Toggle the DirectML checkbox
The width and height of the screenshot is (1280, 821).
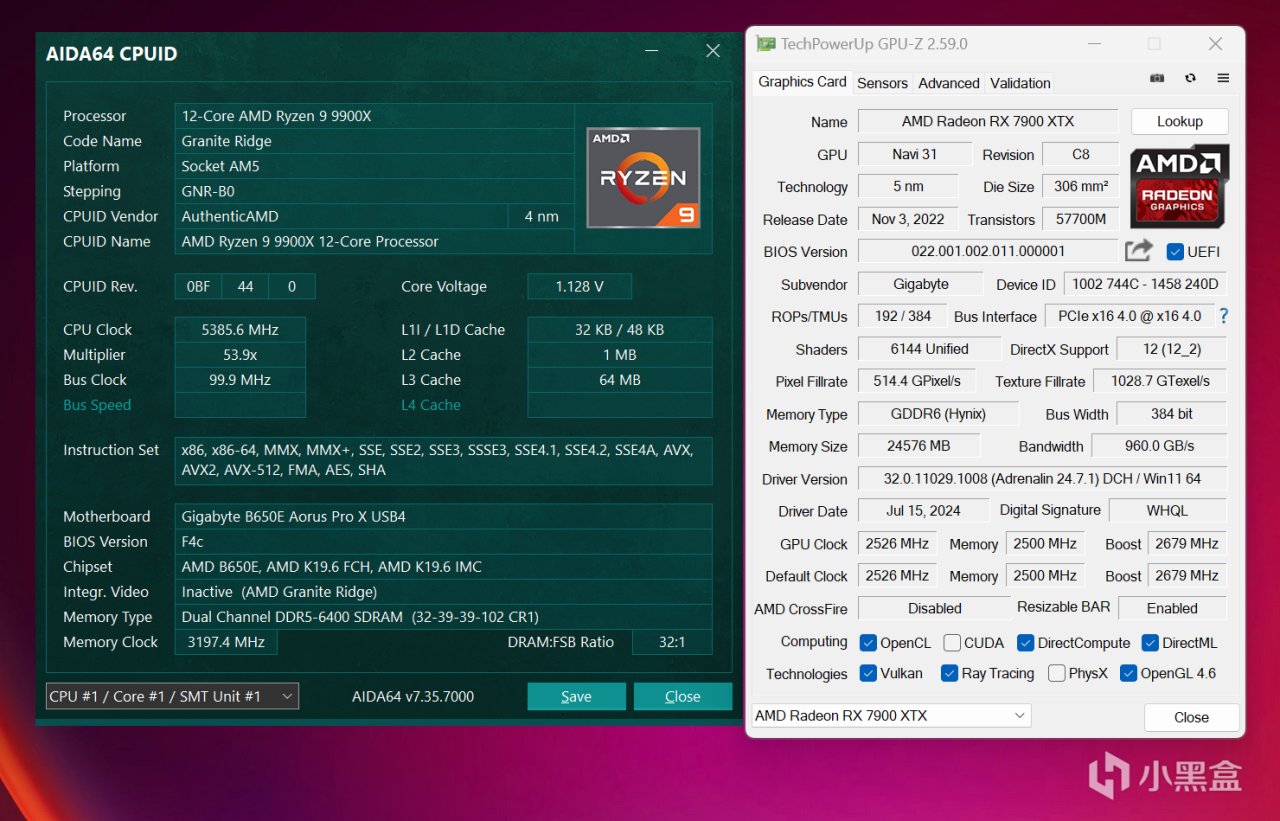pos(1150,643)
